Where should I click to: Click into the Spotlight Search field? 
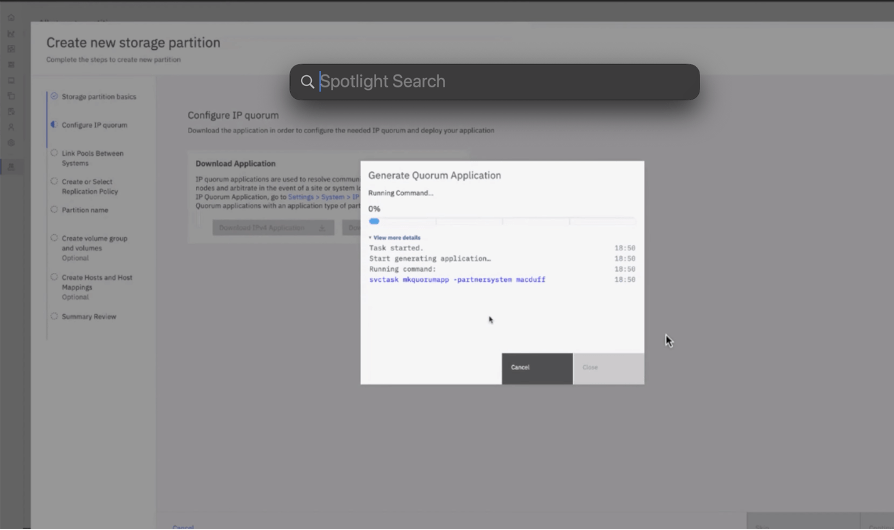tap(500, 82)
